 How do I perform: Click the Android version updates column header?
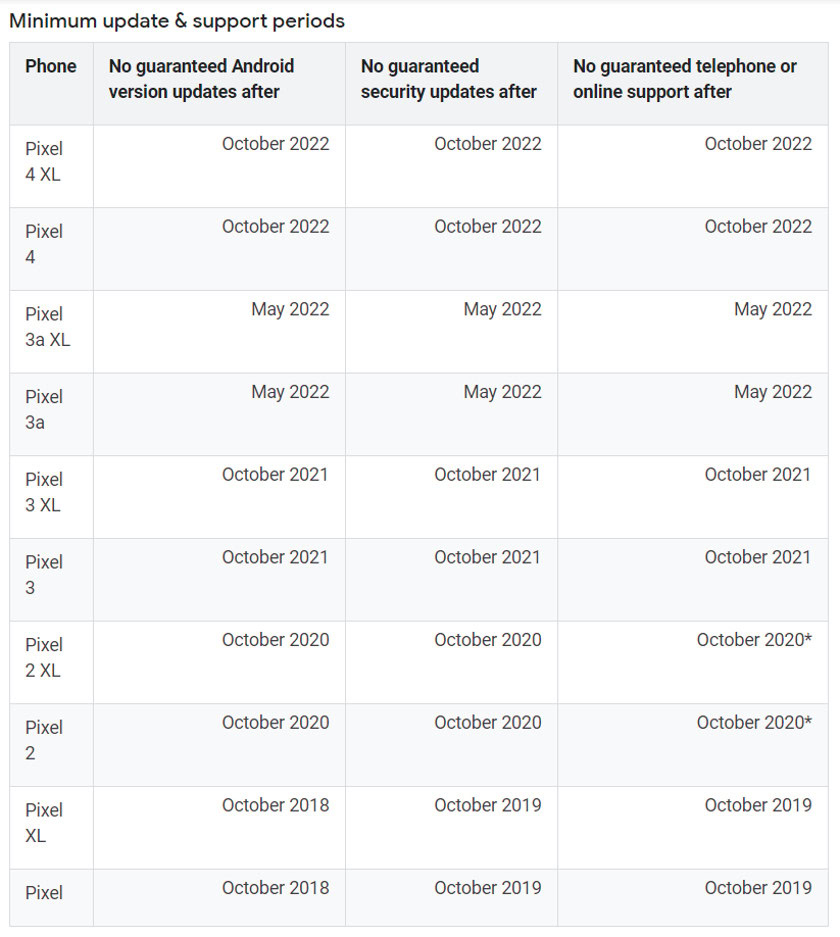click(202, 79)
